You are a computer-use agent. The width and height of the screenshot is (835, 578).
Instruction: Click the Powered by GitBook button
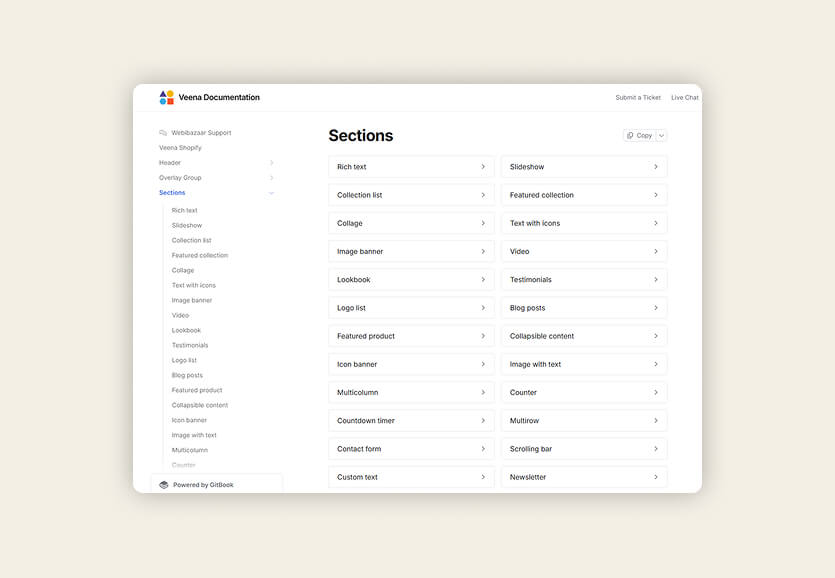(x=216, y=485)
